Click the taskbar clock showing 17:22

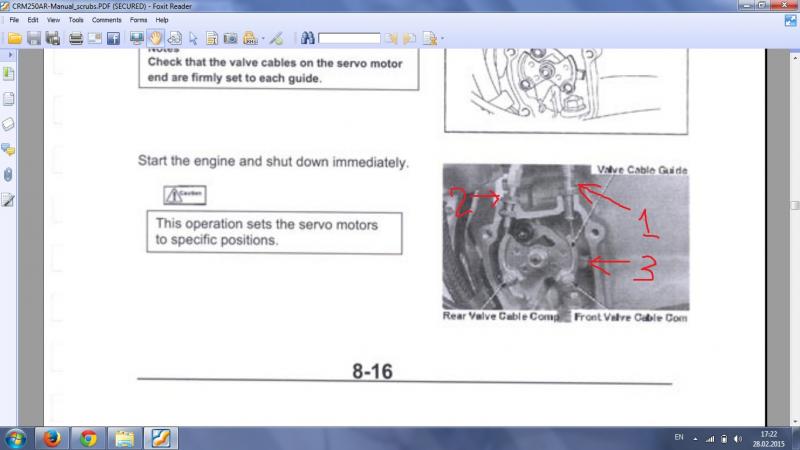pyautogui.click(x=768, y=439)
